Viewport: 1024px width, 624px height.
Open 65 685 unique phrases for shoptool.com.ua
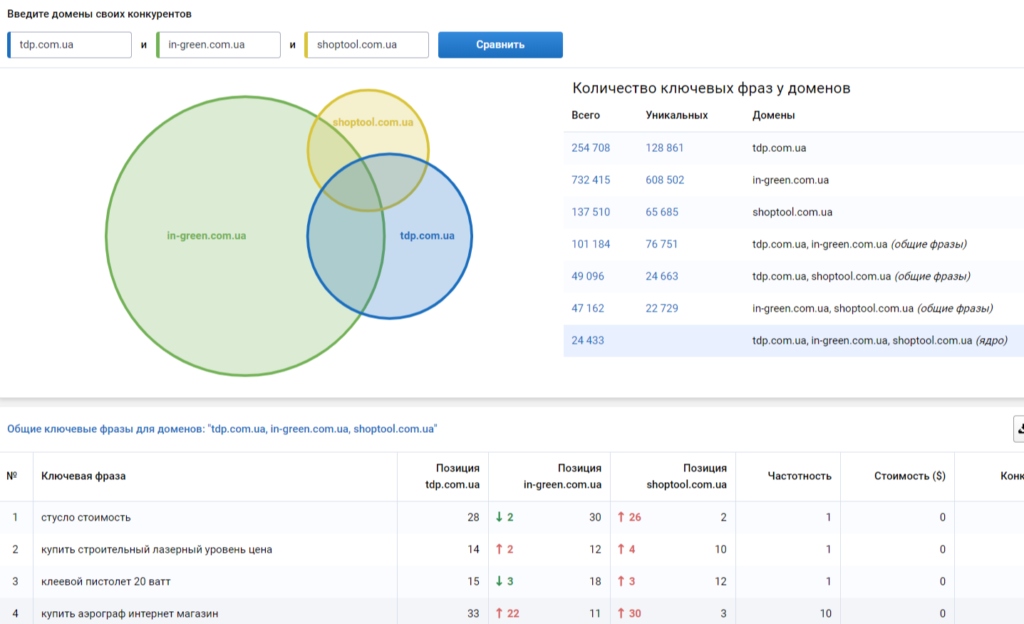[662, 212]
